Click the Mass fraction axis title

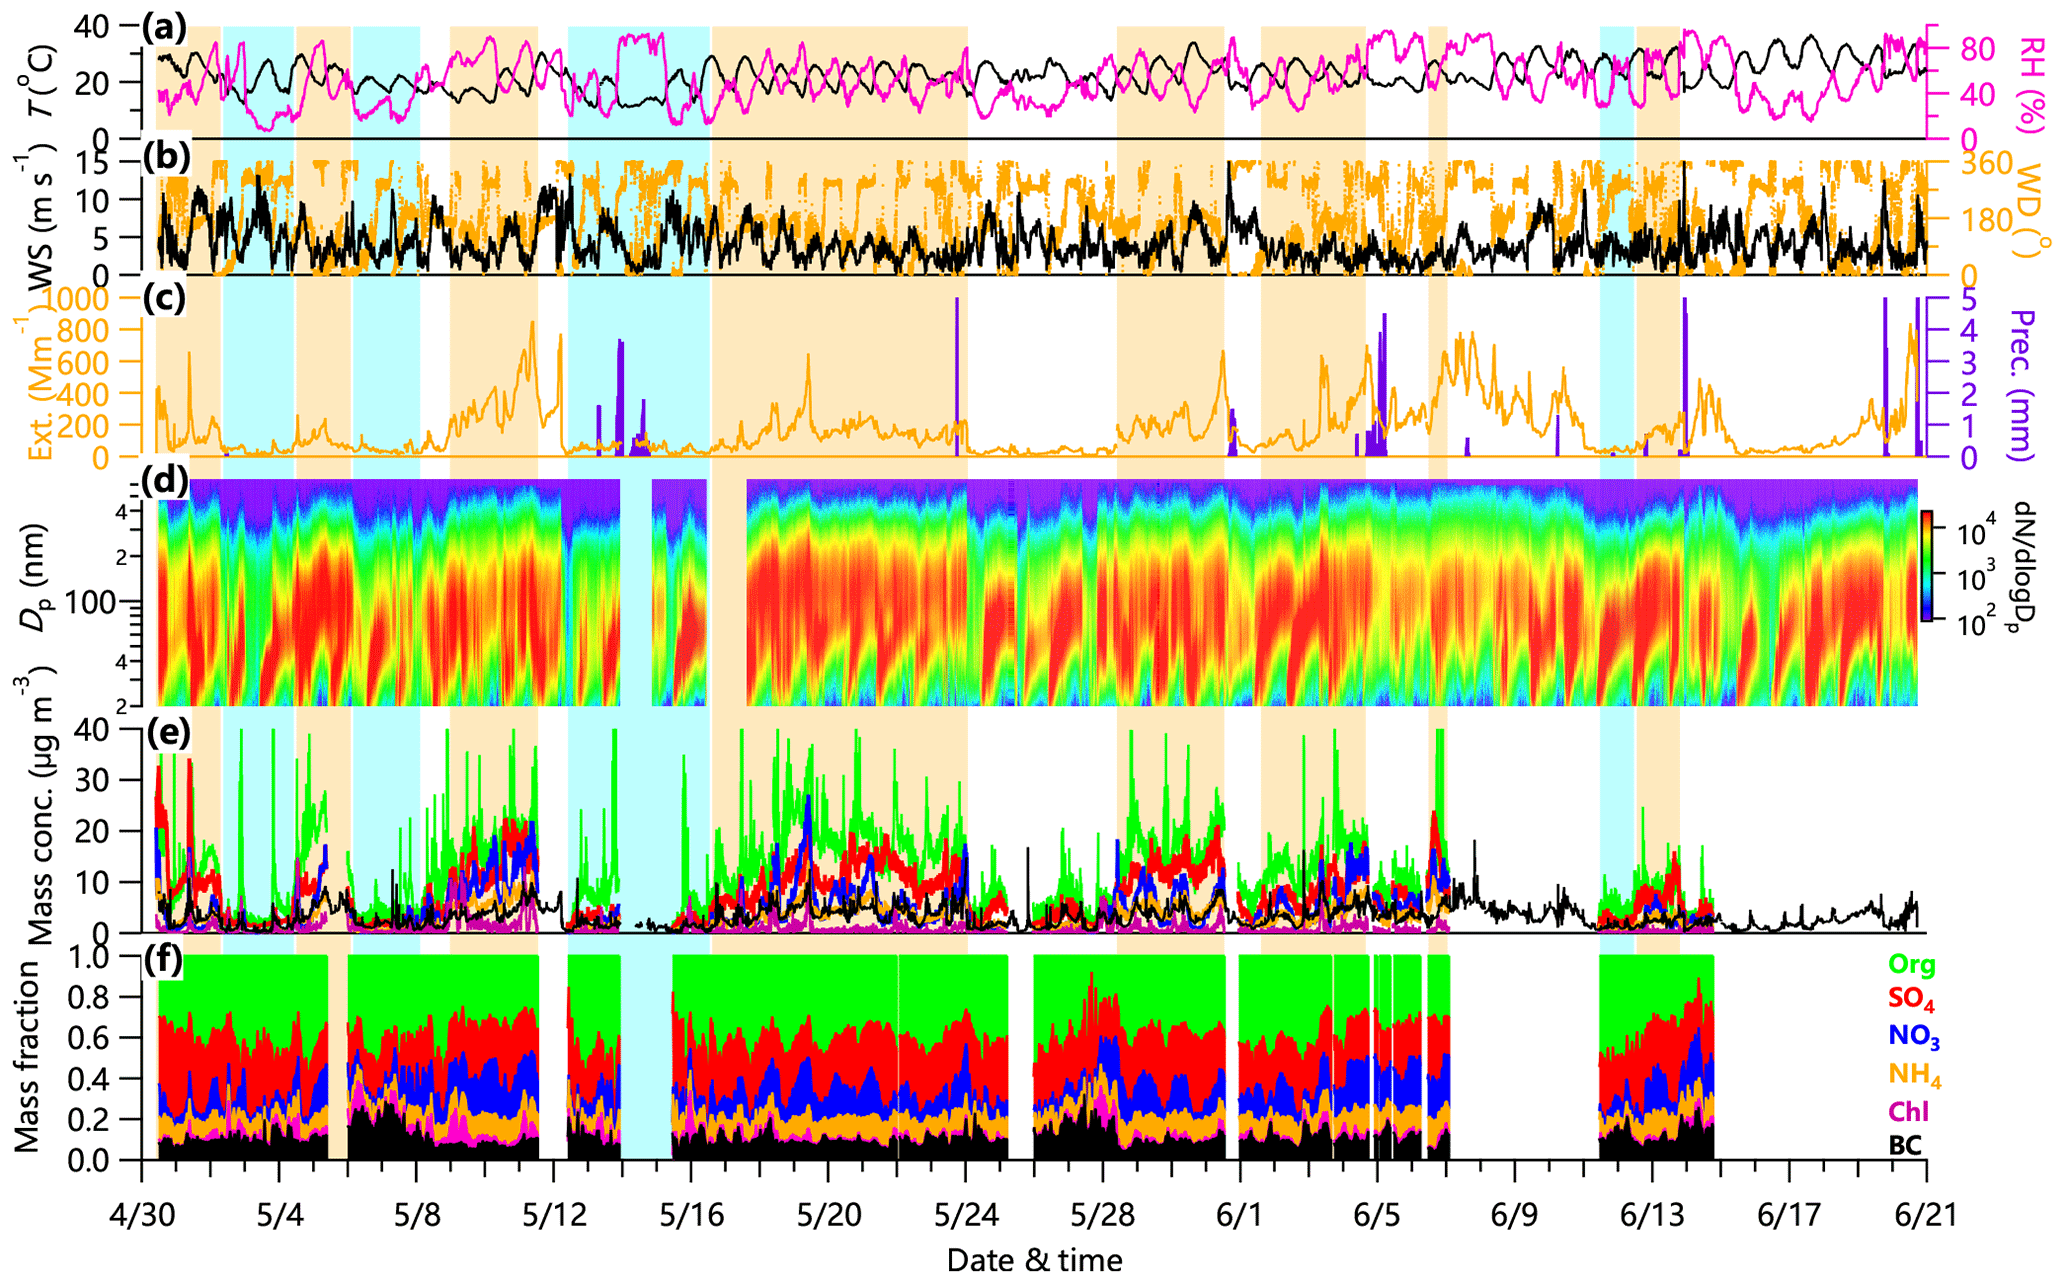[27, 1055]
